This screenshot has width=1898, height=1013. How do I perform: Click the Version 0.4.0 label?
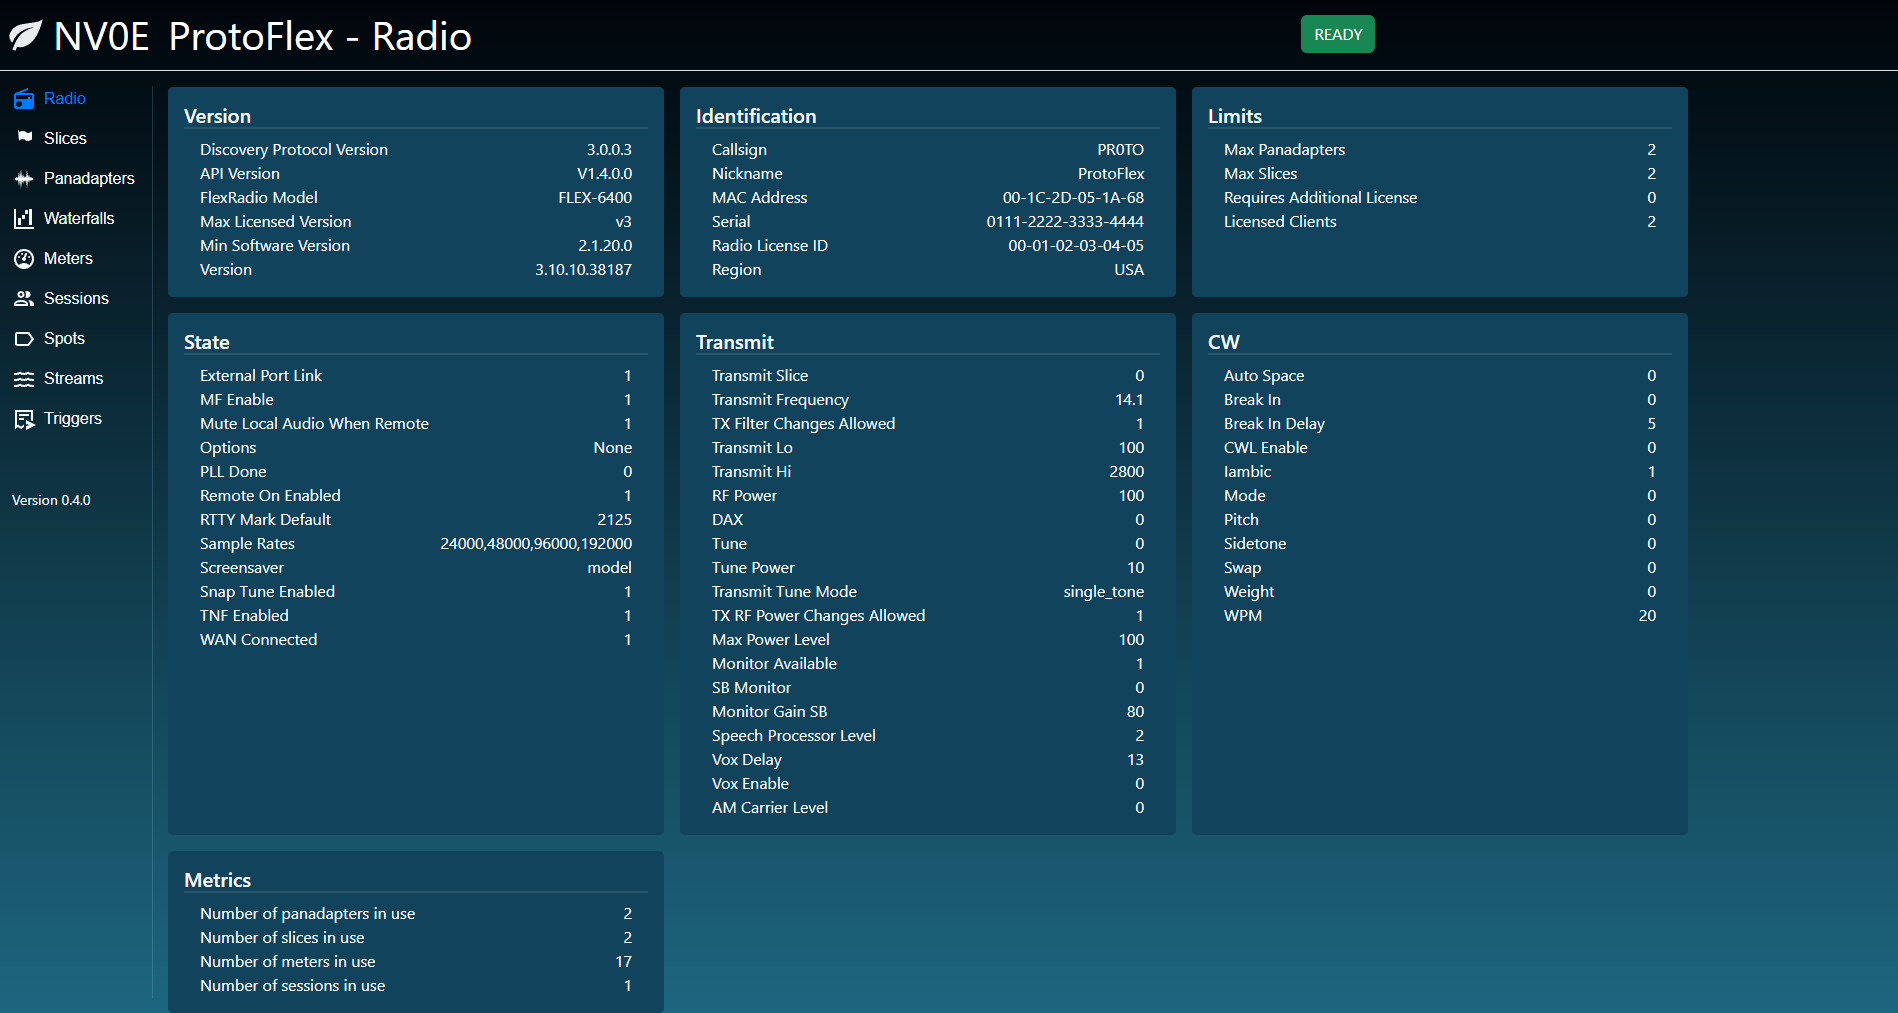pyautogui.click(x=51, y=500)
